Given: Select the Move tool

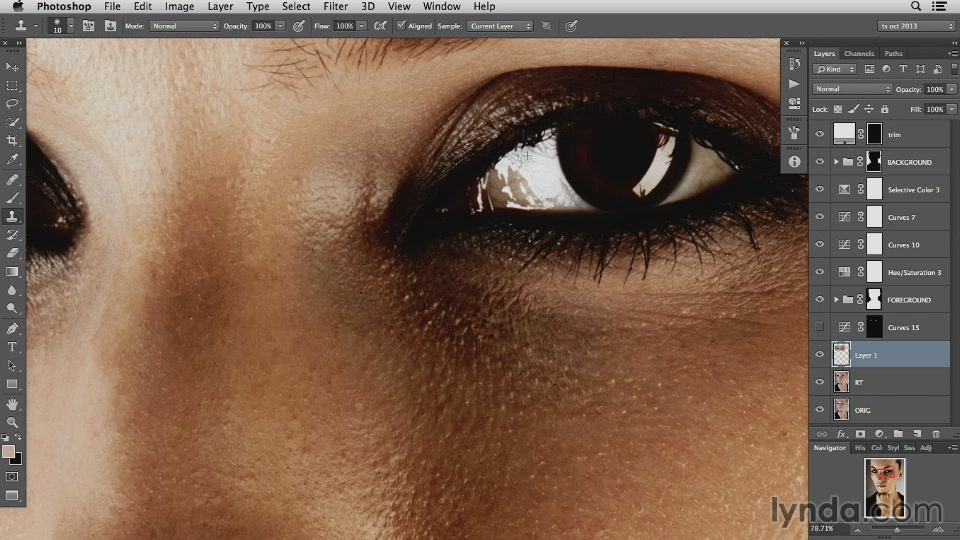Looking at the screenshot, I should pyautogui.click(x=12, y=66).
